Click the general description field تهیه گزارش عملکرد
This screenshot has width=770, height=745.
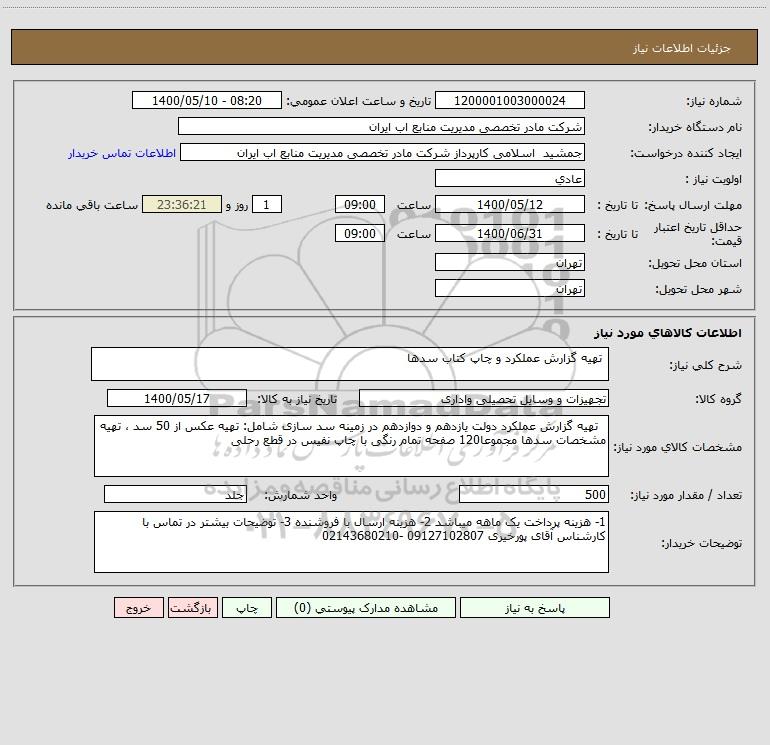pyautogui.click(x=350, y=364)
